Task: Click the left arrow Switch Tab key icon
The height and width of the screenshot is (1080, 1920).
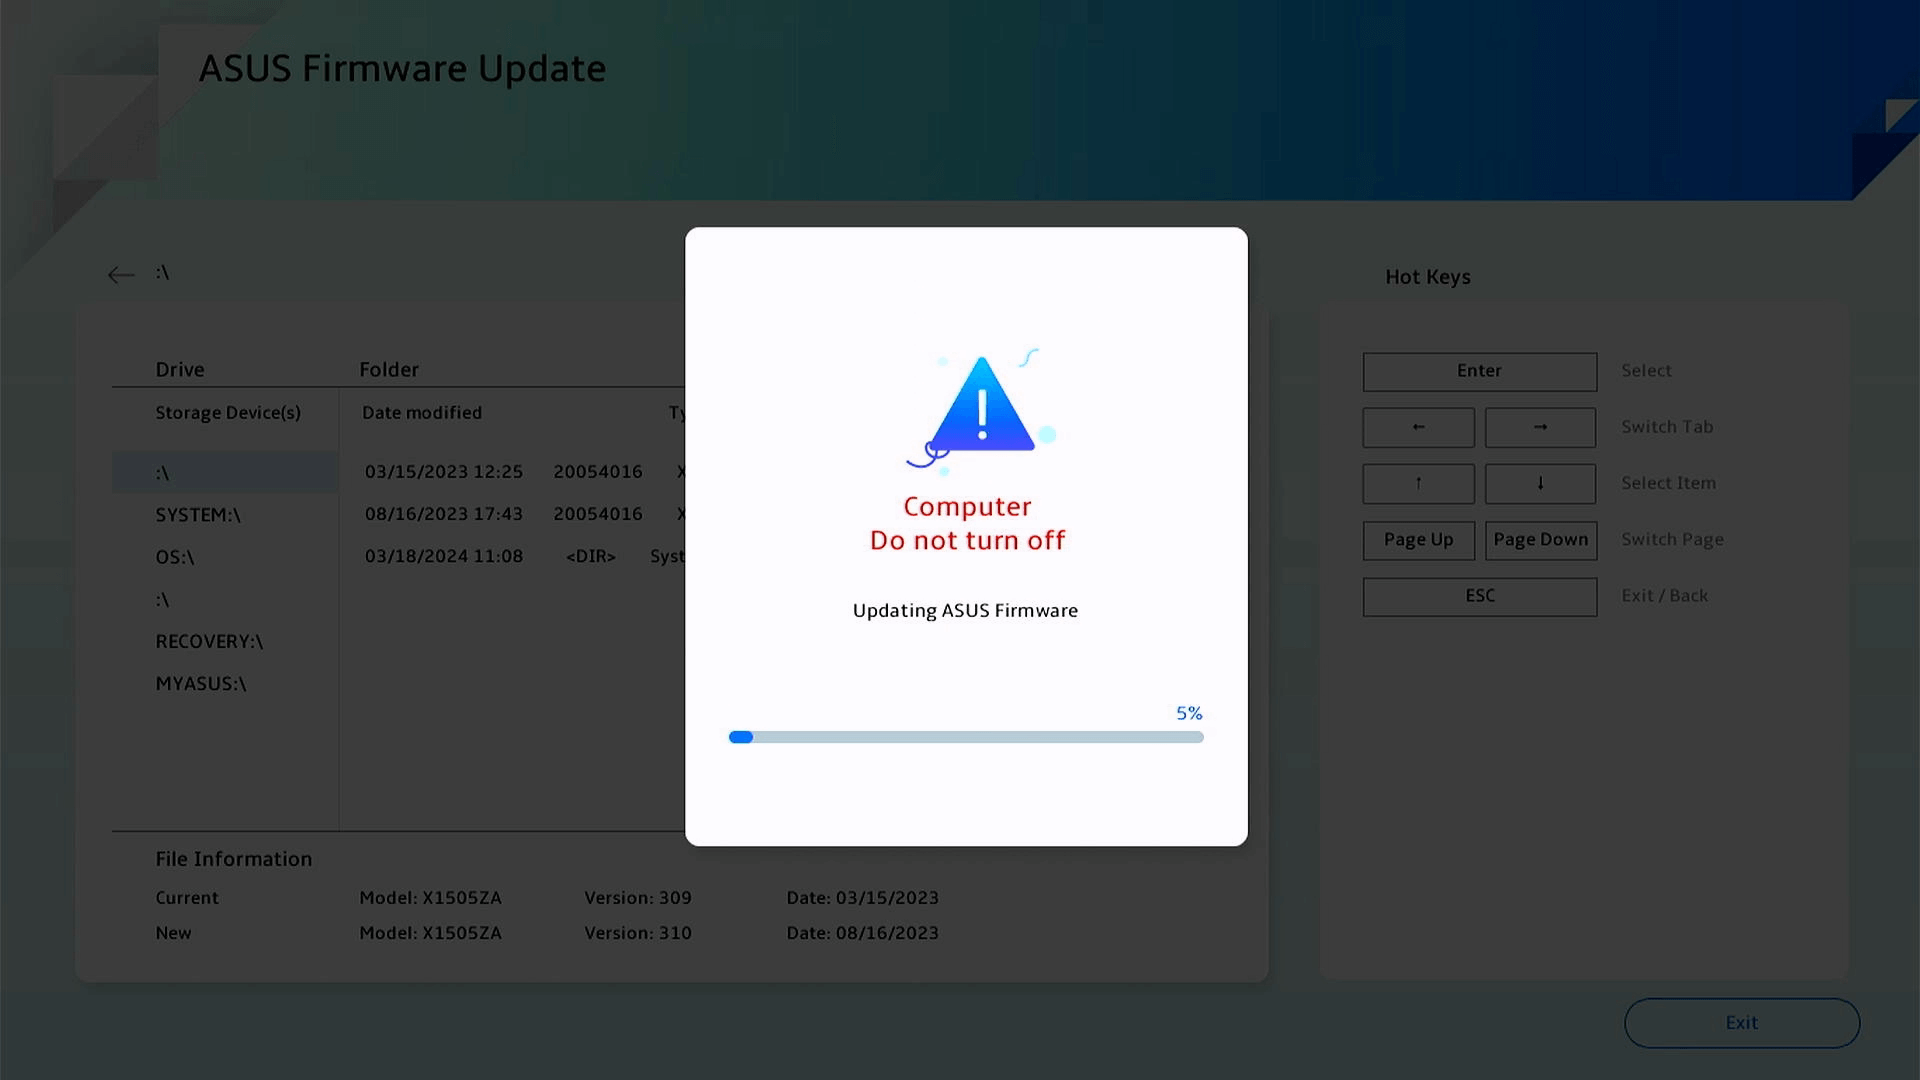Action: point(1417,427)
